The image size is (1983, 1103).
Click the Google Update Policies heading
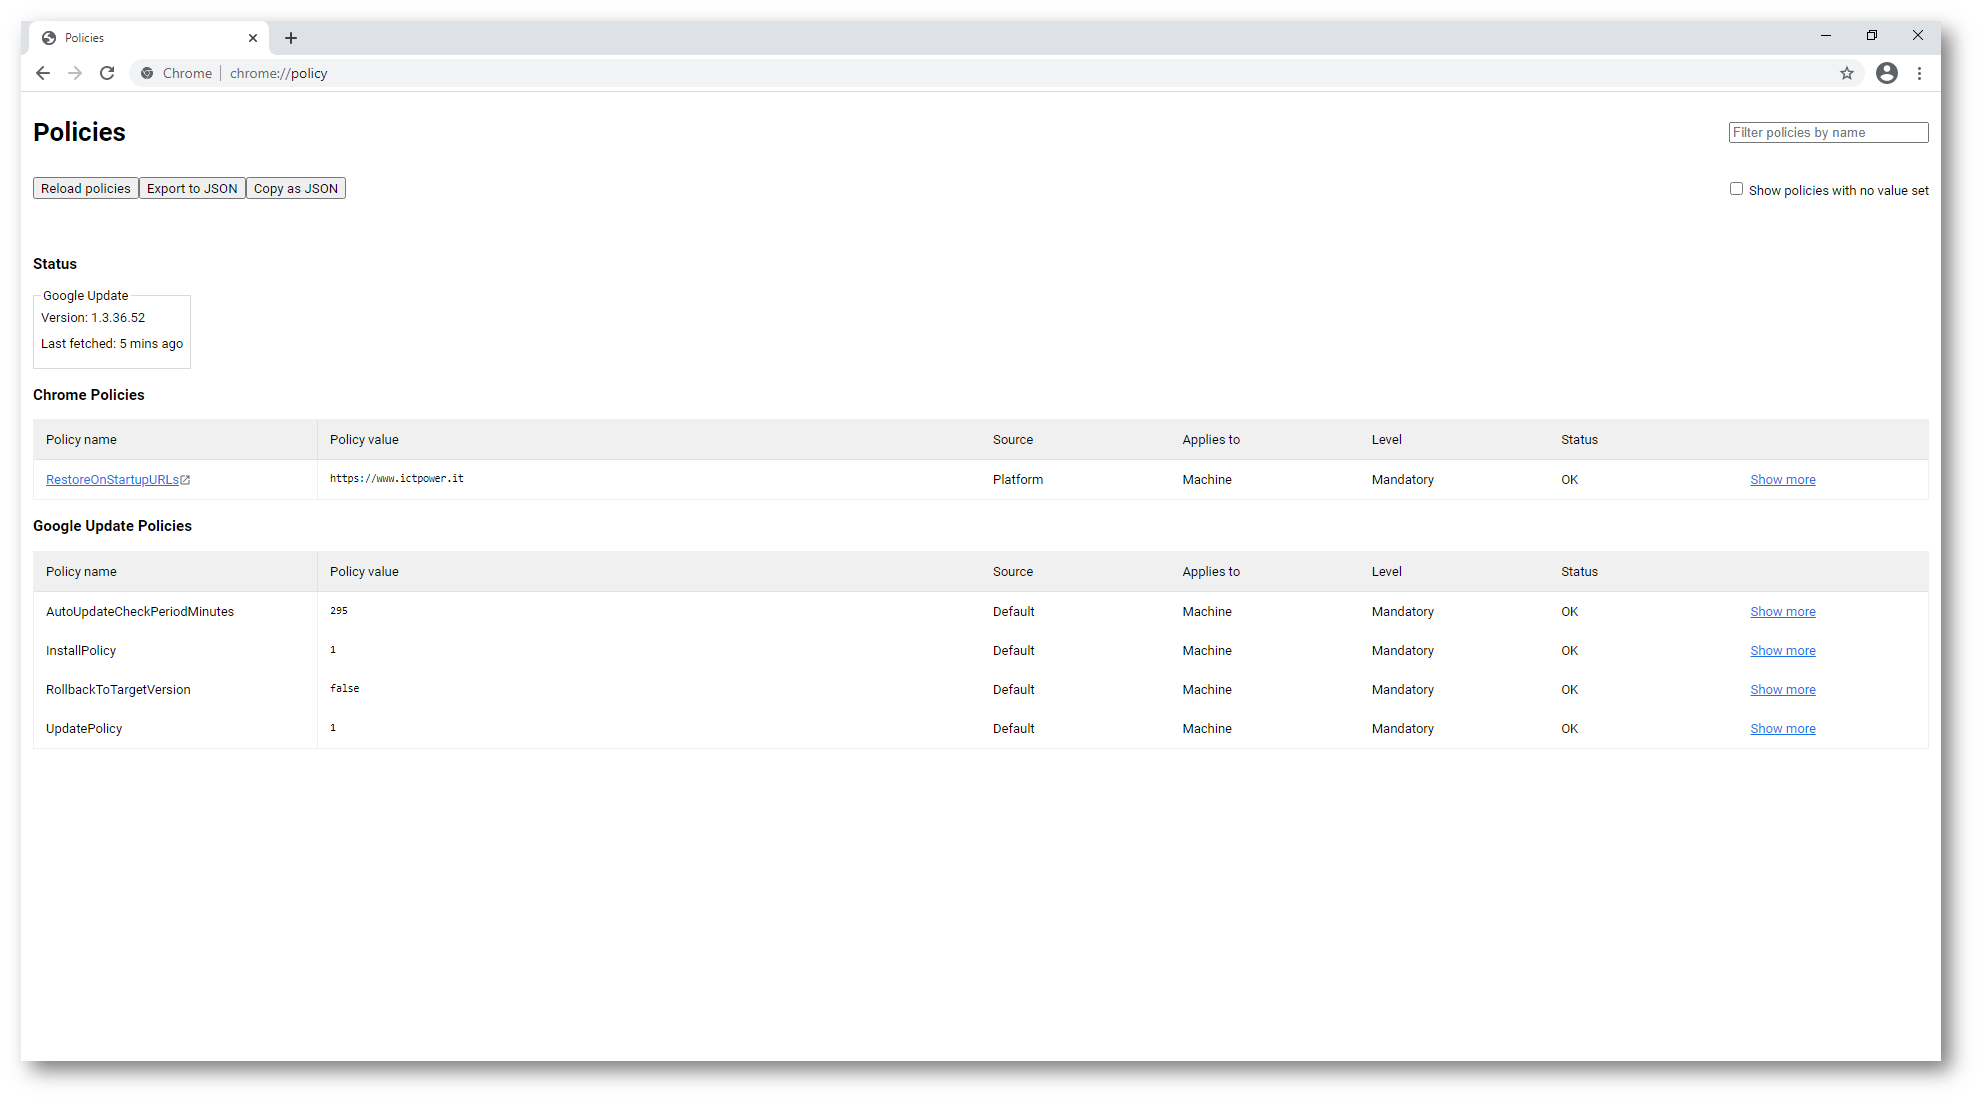[x=112, y=526]
